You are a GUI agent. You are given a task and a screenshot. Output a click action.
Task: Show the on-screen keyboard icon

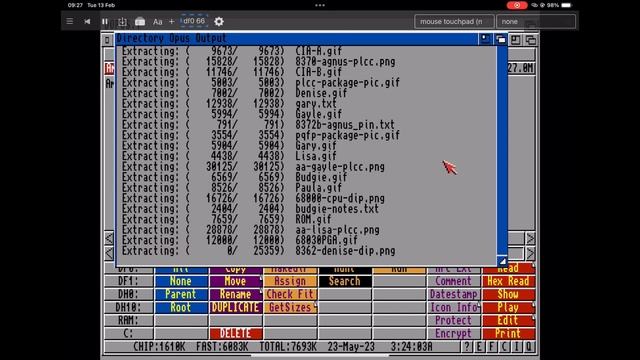click(x=140, y=21)
